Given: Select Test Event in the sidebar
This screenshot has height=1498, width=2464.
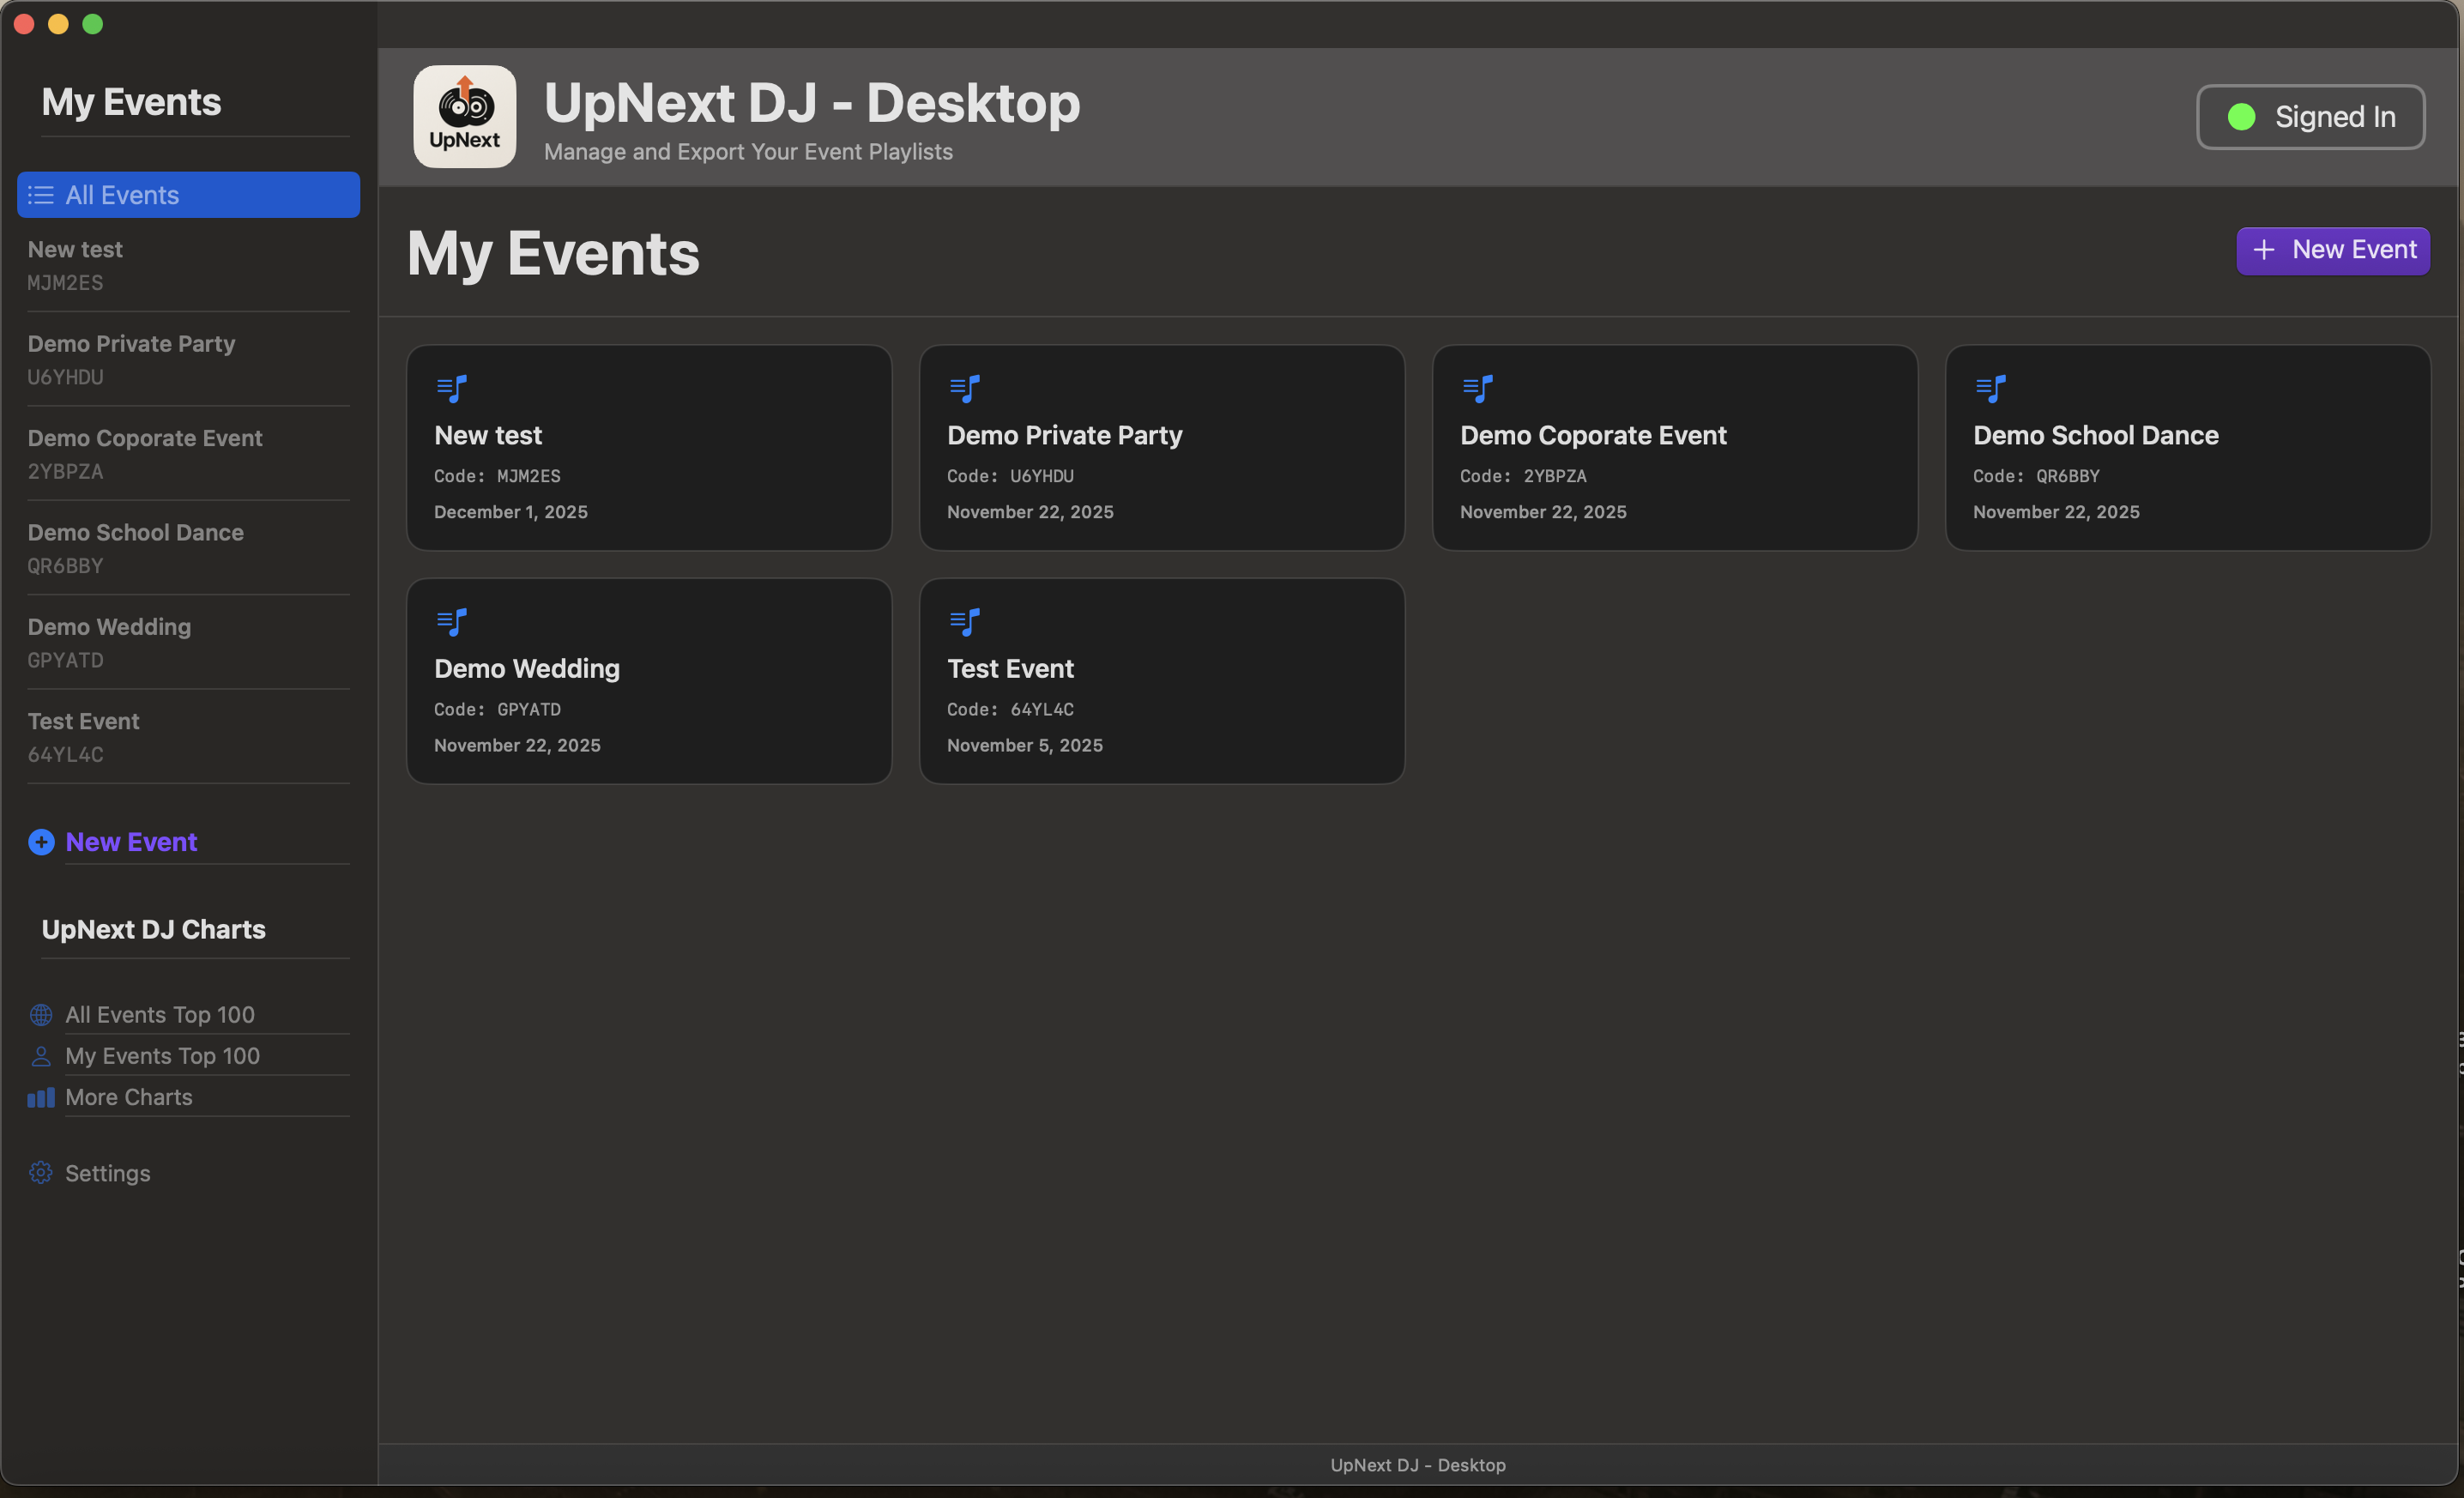Looking at the screenshot, I should 83,720.
